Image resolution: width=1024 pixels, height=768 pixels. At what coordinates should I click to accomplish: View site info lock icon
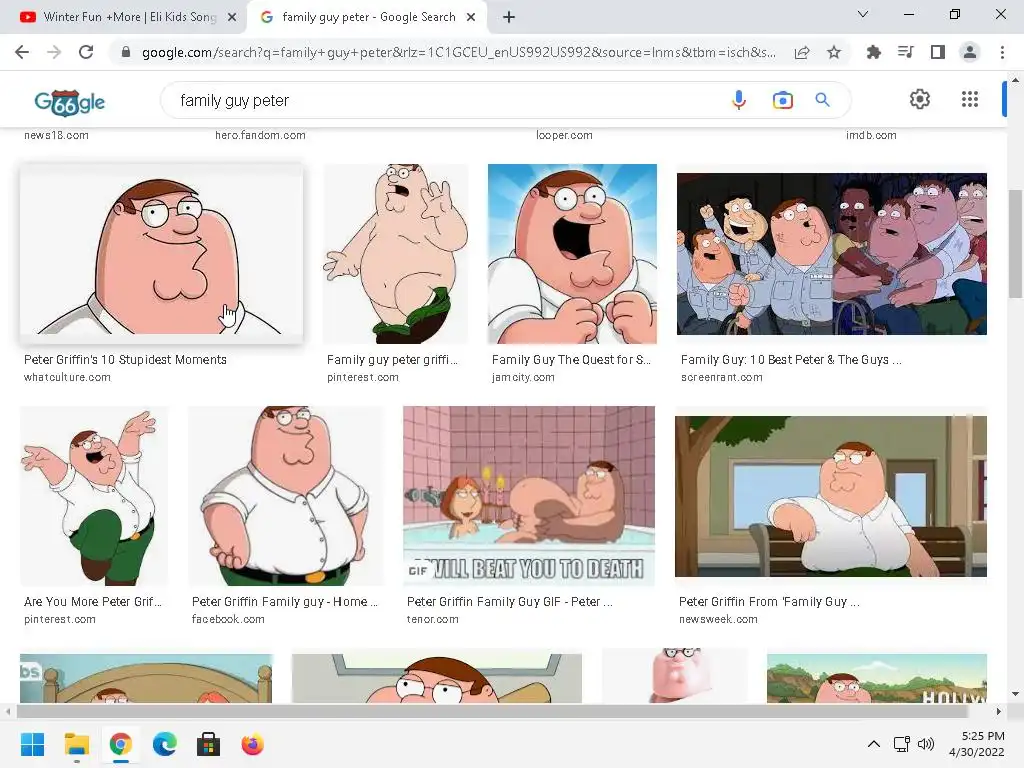pyautogui.click(x=126, y=52)
